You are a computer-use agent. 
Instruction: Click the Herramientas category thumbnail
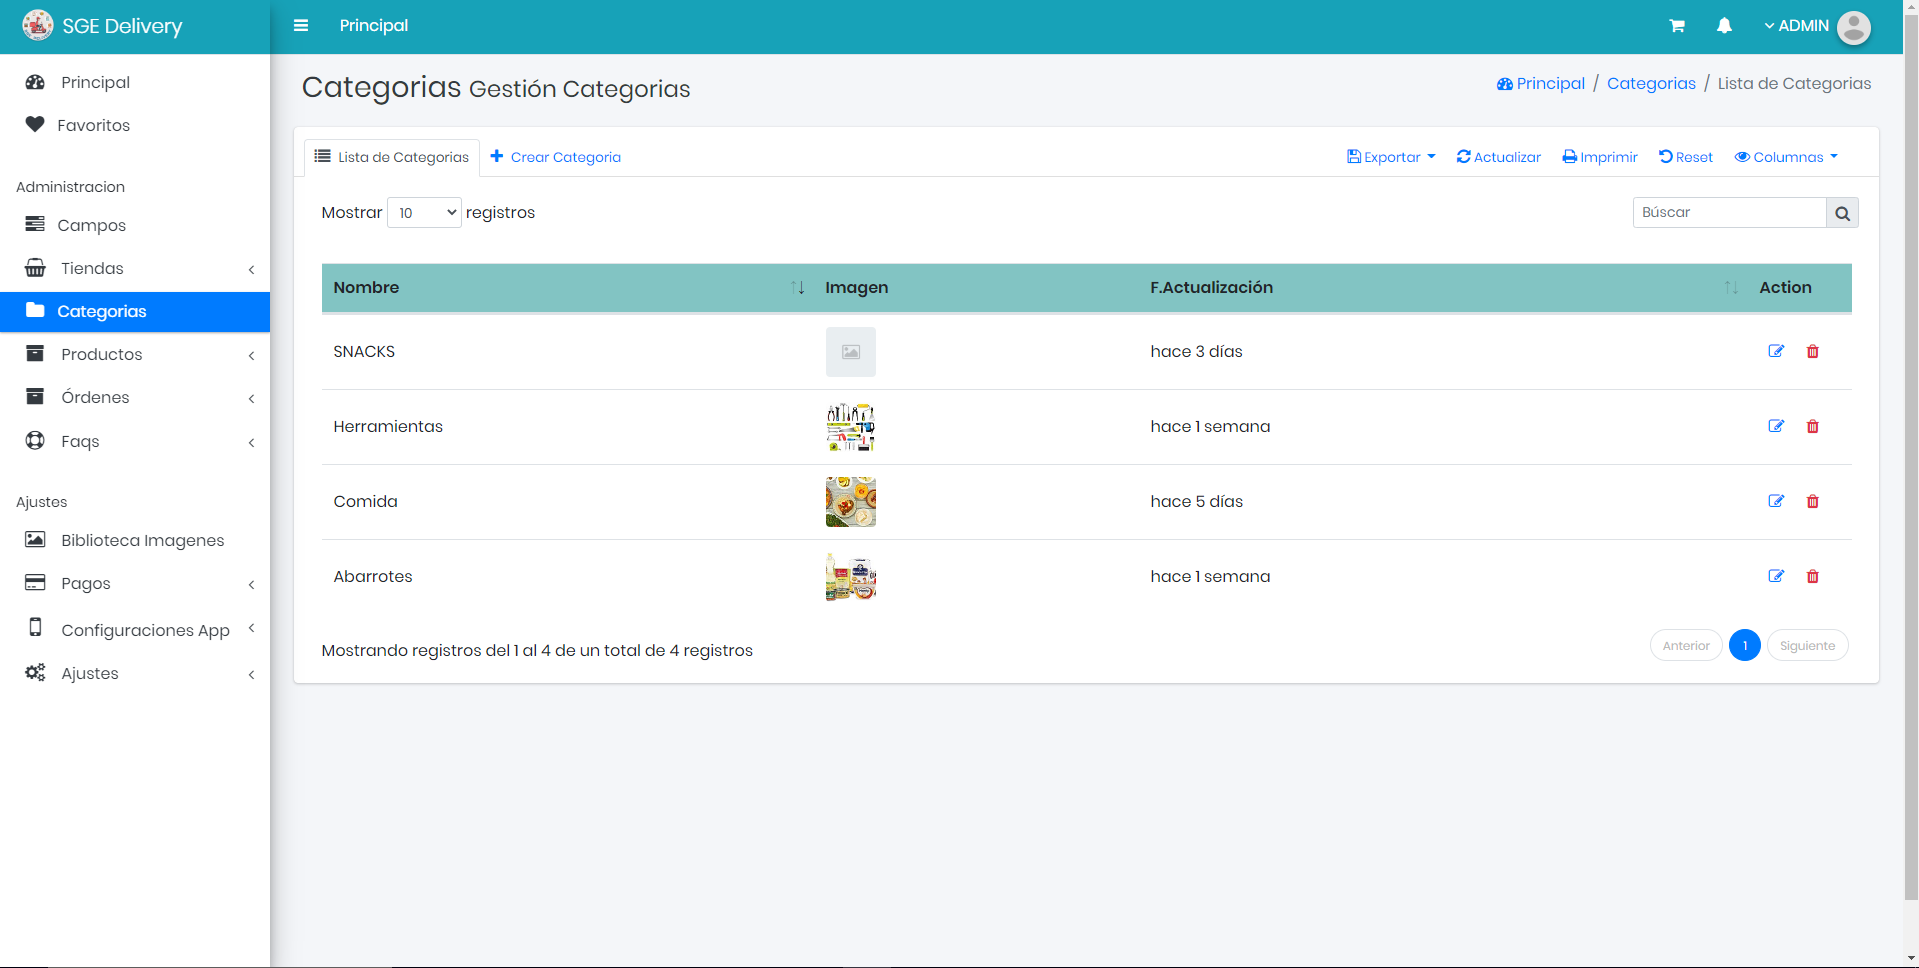click(850, 427)
